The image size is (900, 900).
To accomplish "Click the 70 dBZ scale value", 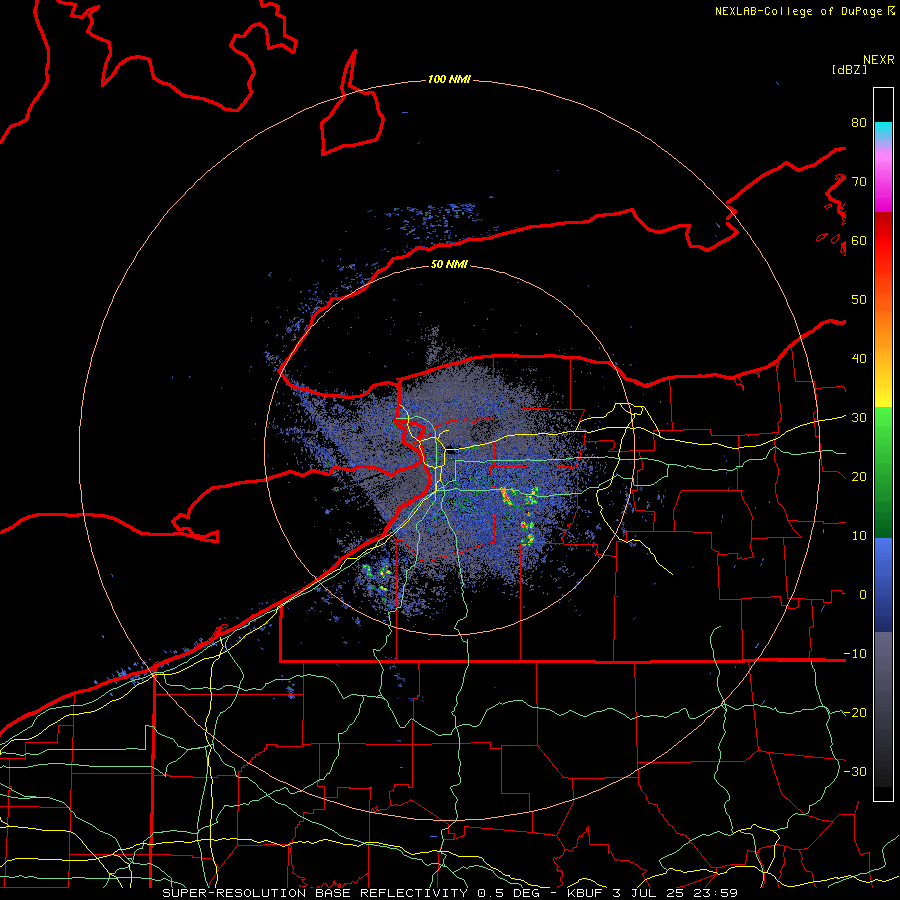I will 859,182.
